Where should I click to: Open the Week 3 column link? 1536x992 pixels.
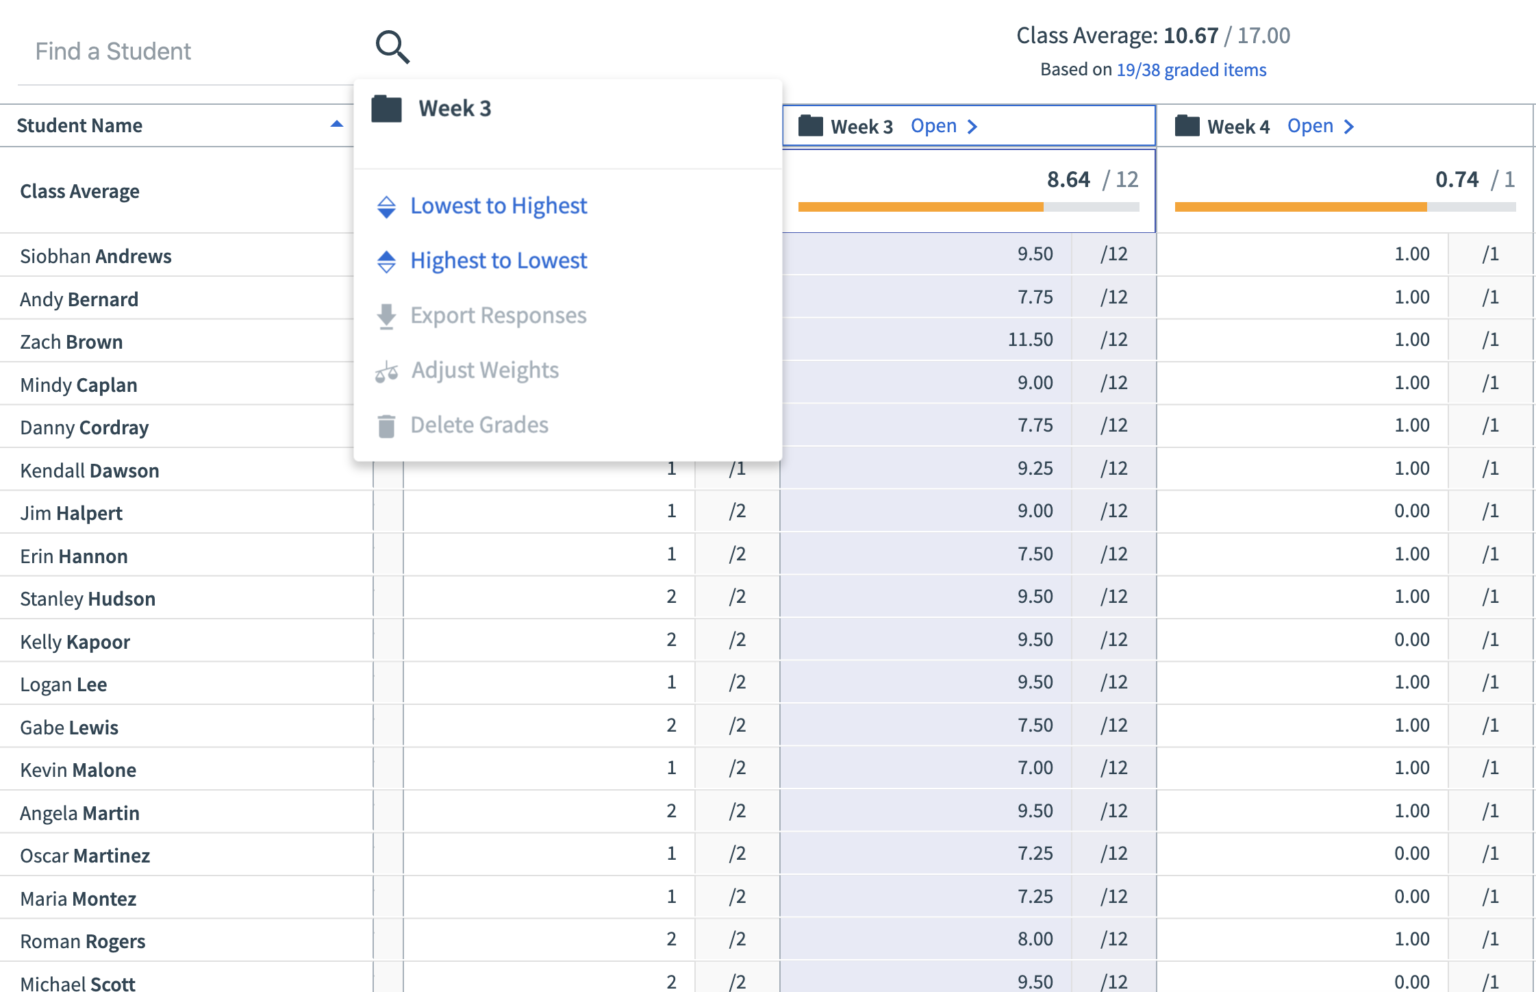click(x=933, y=126)
